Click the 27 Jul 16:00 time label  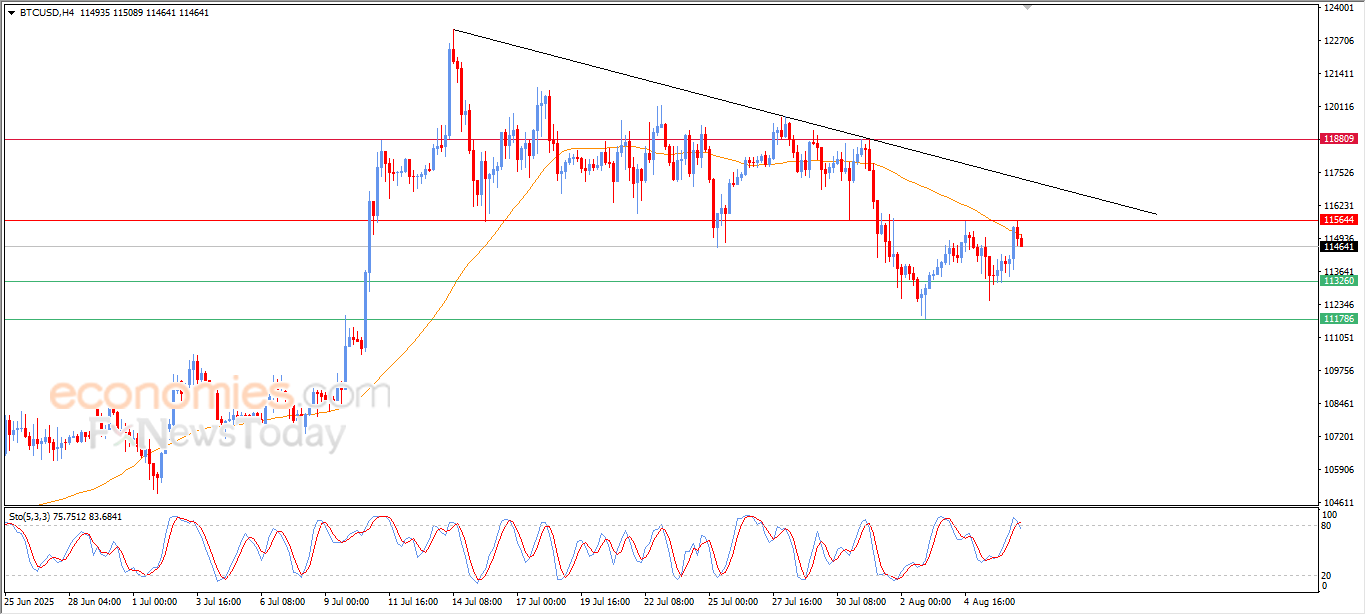(x=797, y=602)
